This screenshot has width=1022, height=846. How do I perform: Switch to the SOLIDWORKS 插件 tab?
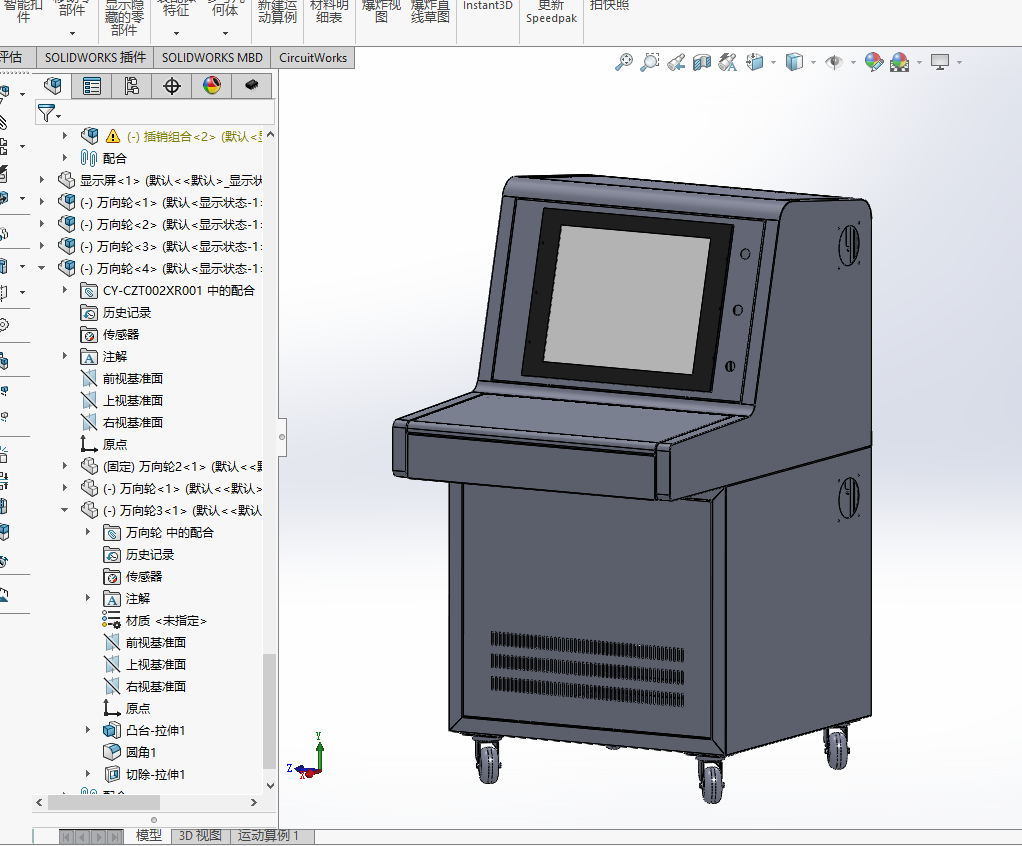coord(95,57)
